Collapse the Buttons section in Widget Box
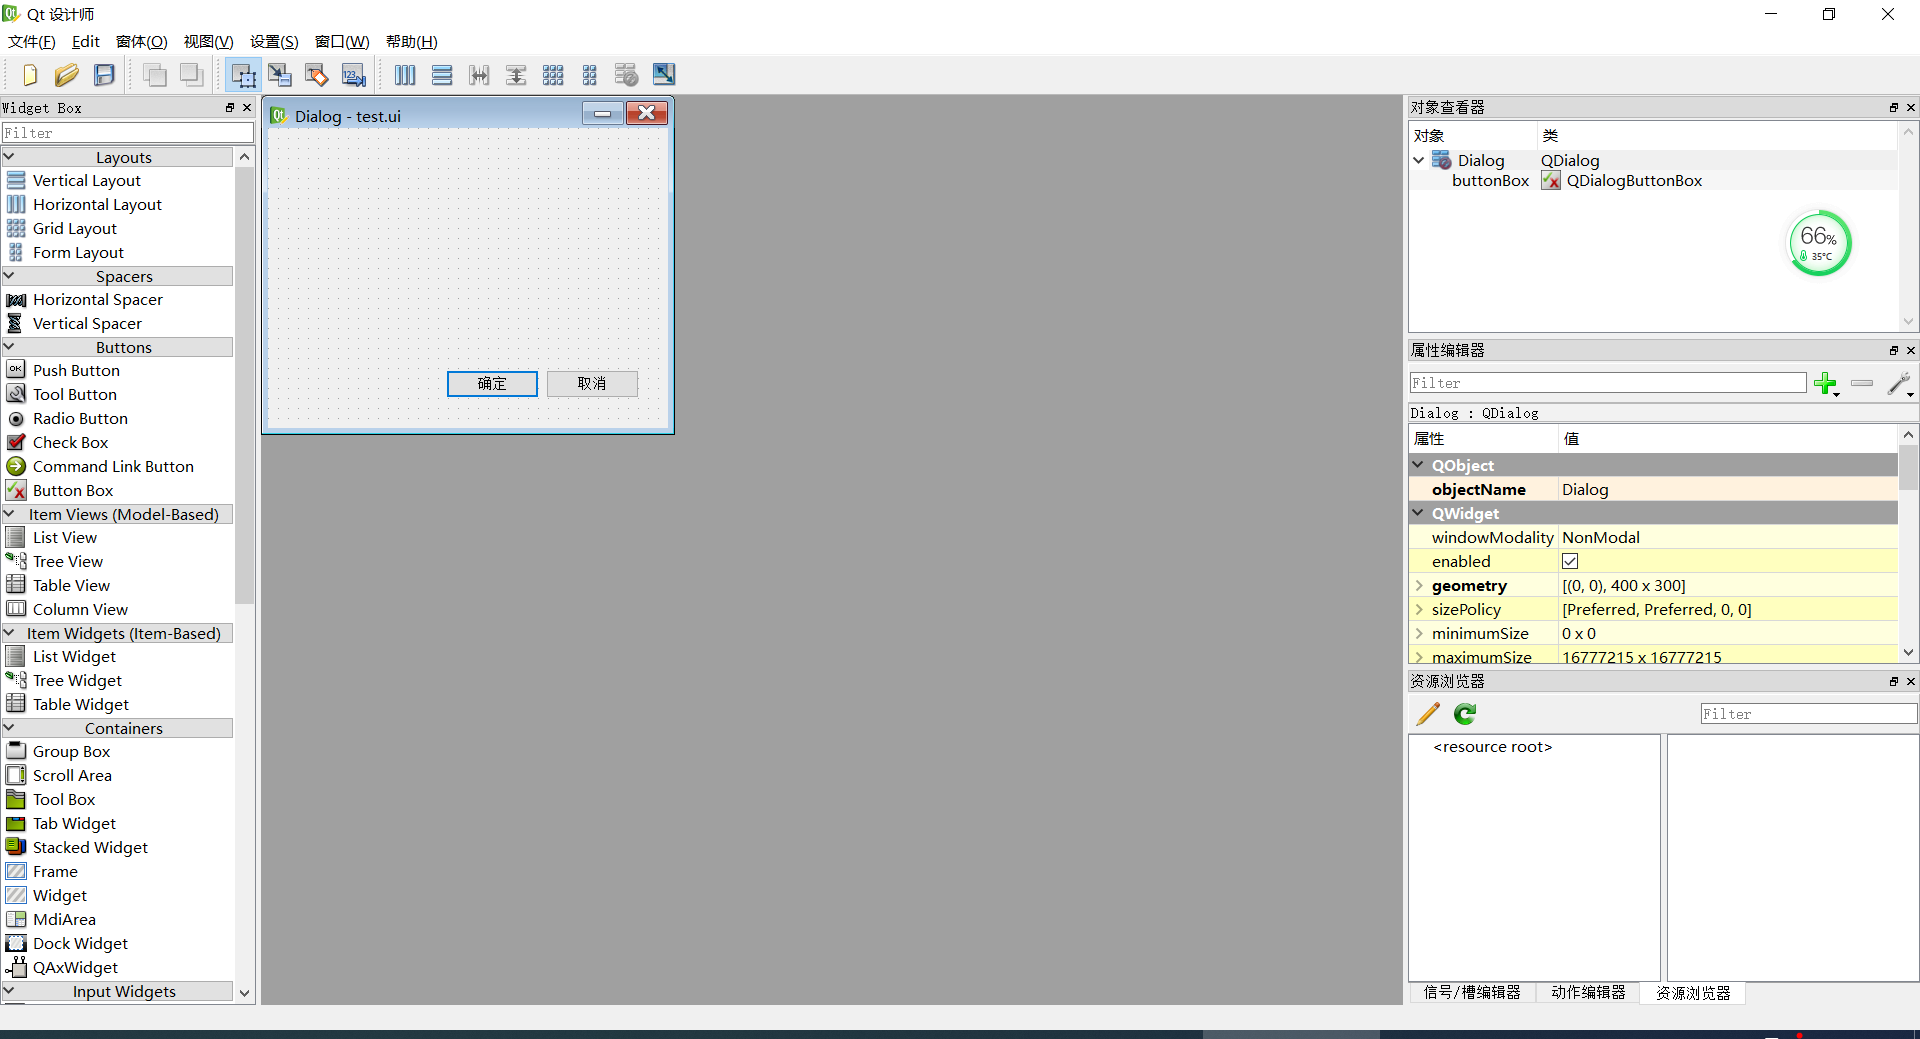 click(9, 347)
